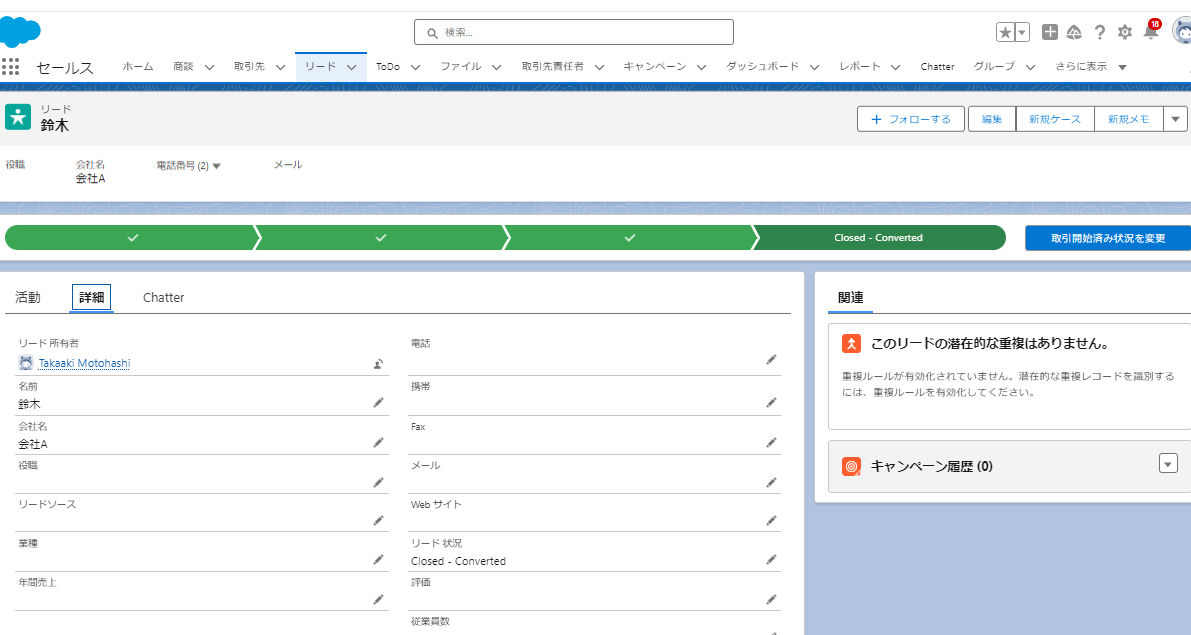
Task: Open the Chatter navigation tab
Action: coord(937,67)
